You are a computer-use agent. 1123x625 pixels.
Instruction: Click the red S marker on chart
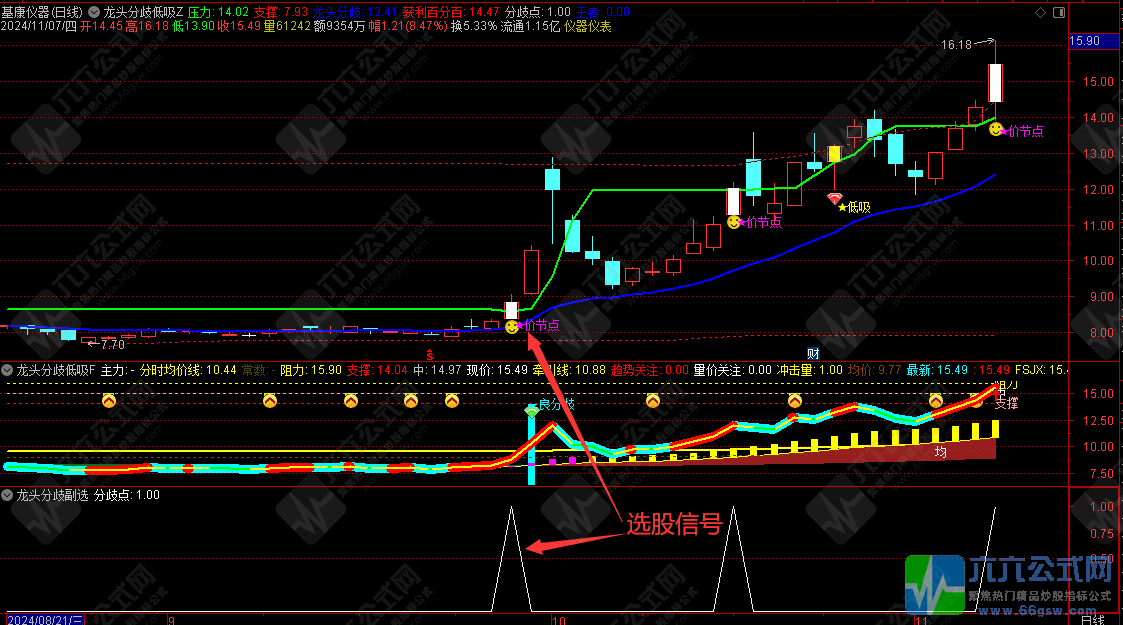pos(431,354)
